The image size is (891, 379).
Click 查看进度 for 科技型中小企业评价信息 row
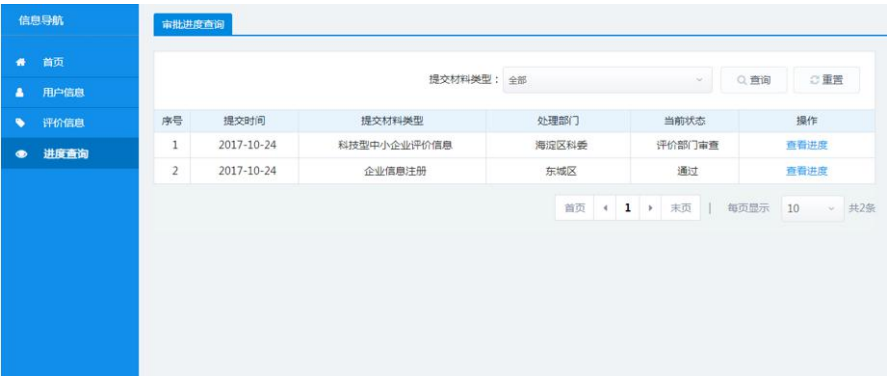(x=806, y=145)
